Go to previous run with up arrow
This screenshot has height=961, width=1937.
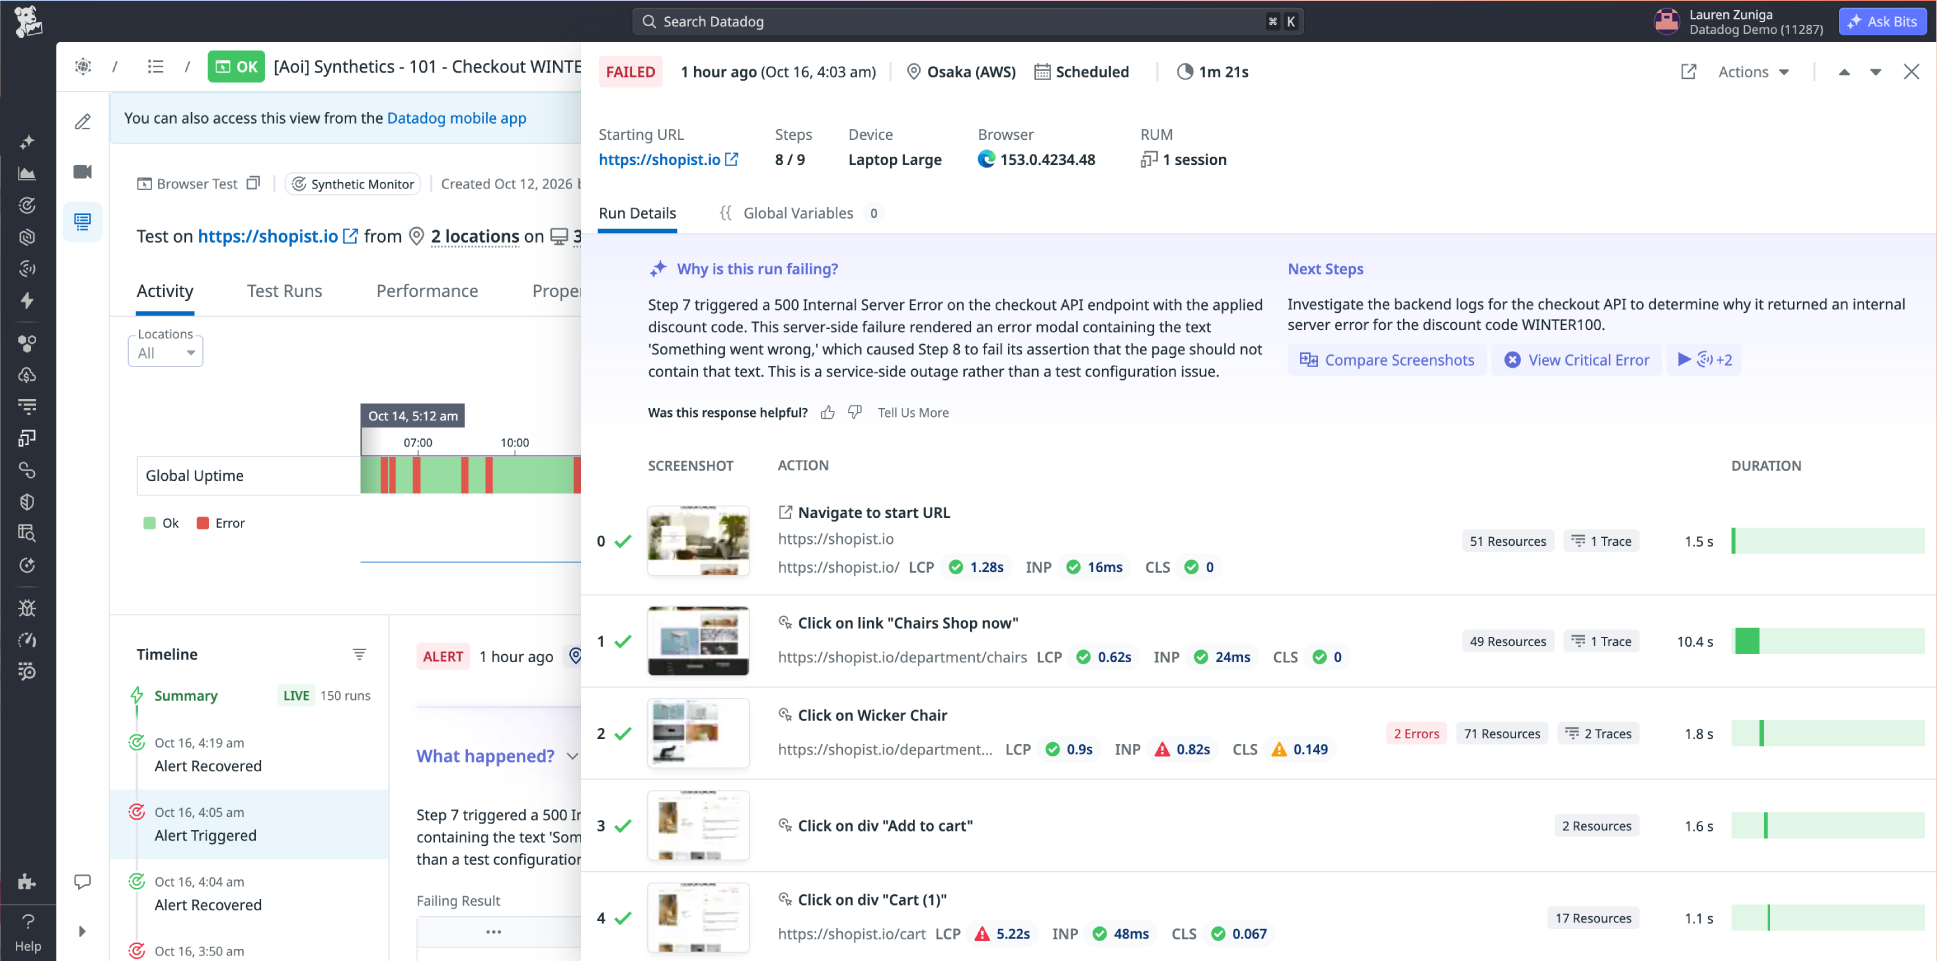1844,72
